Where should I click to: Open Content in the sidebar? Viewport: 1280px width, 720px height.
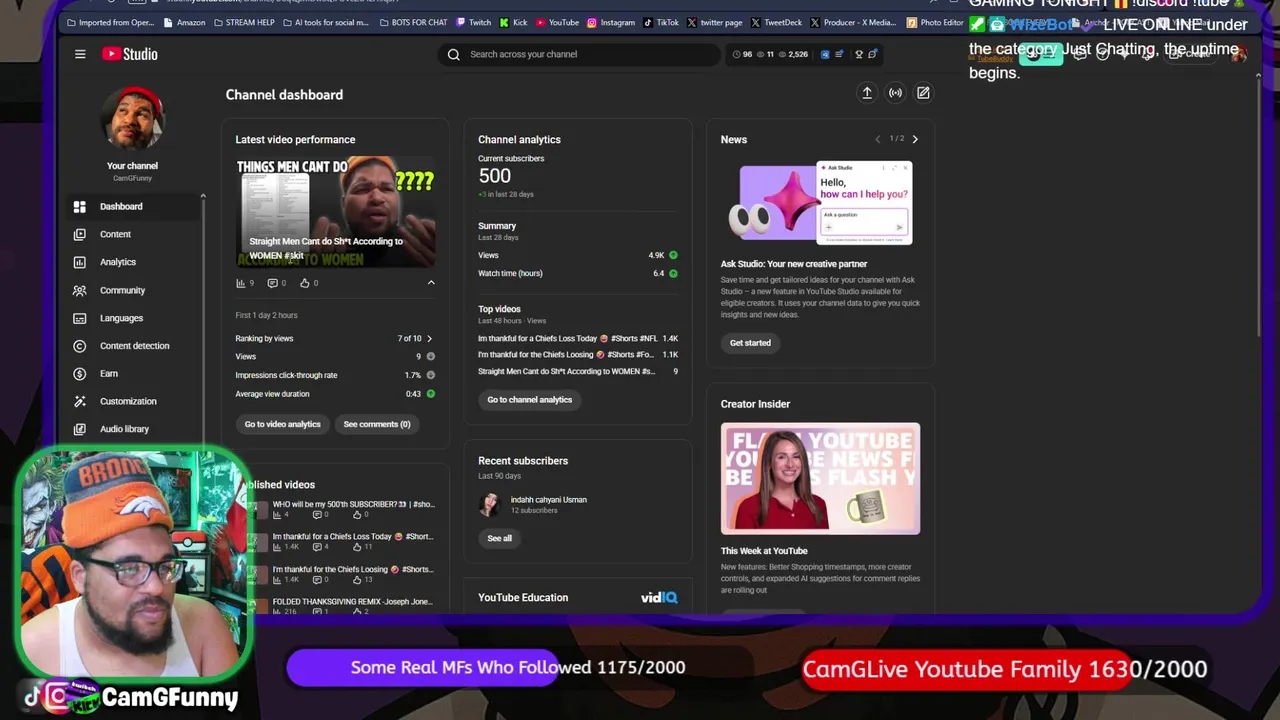click(x=134, y=234)
